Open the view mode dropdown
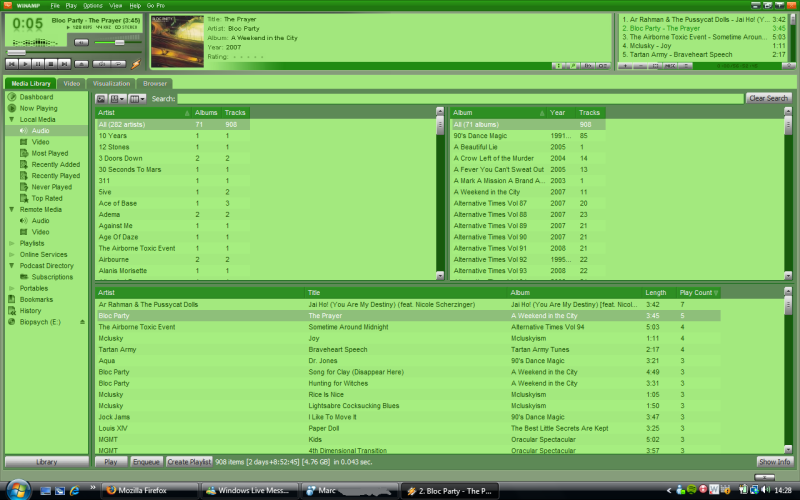Screen dimensions: 800x500 117,99
